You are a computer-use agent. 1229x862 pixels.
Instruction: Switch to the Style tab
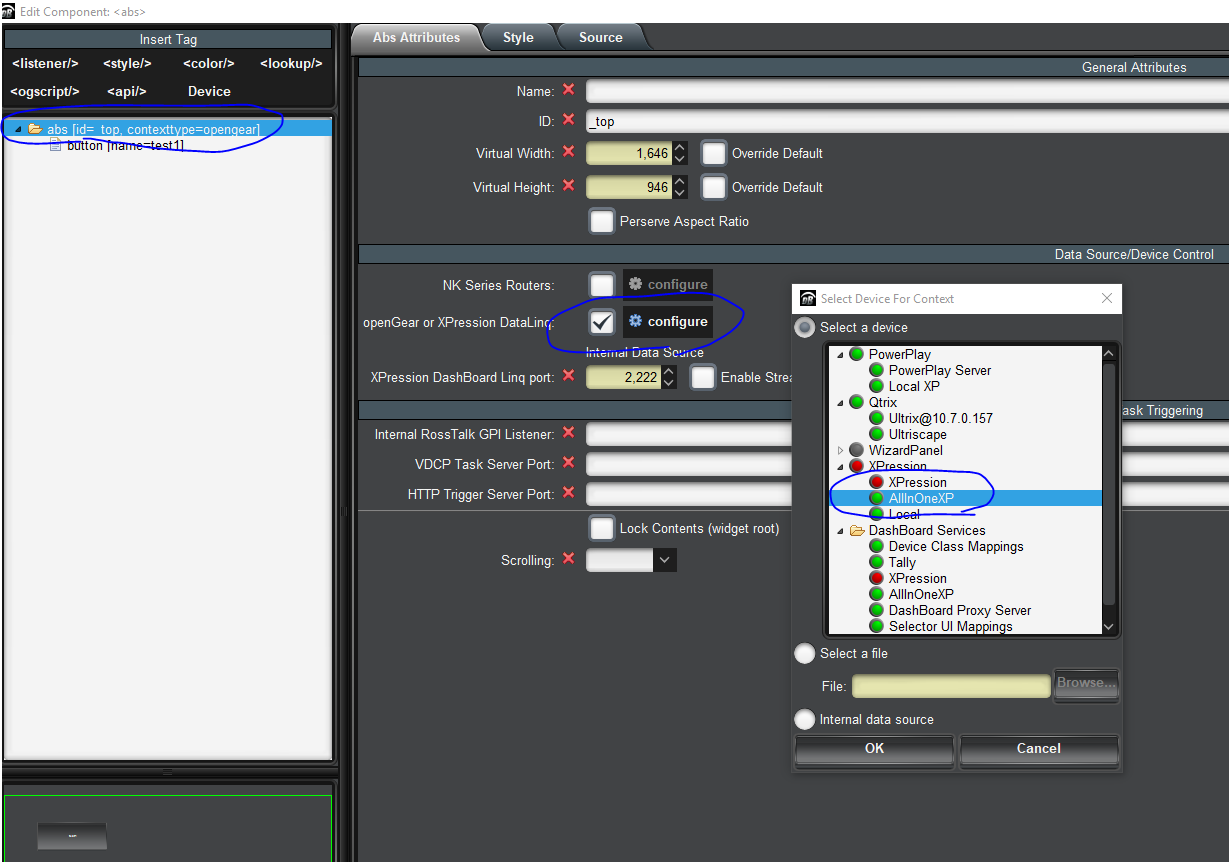[518, 37]
